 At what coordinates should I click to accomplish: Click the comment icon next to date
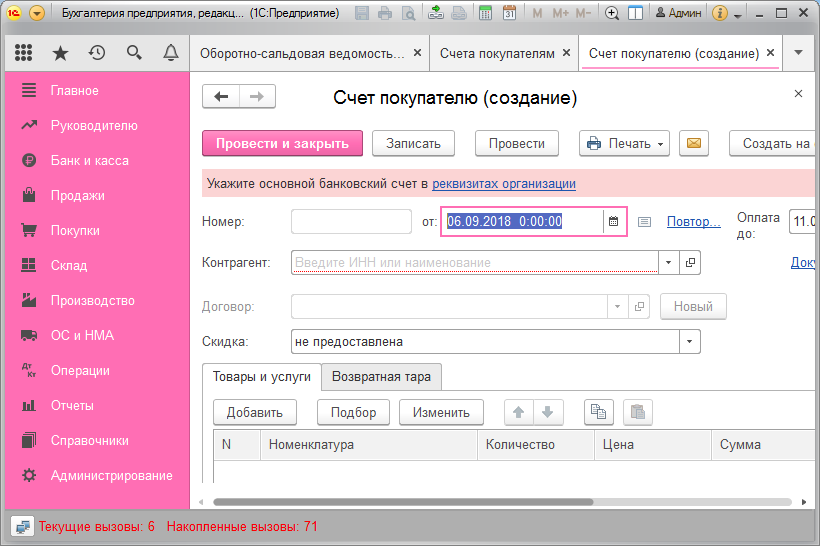click(x=644, y=222)
